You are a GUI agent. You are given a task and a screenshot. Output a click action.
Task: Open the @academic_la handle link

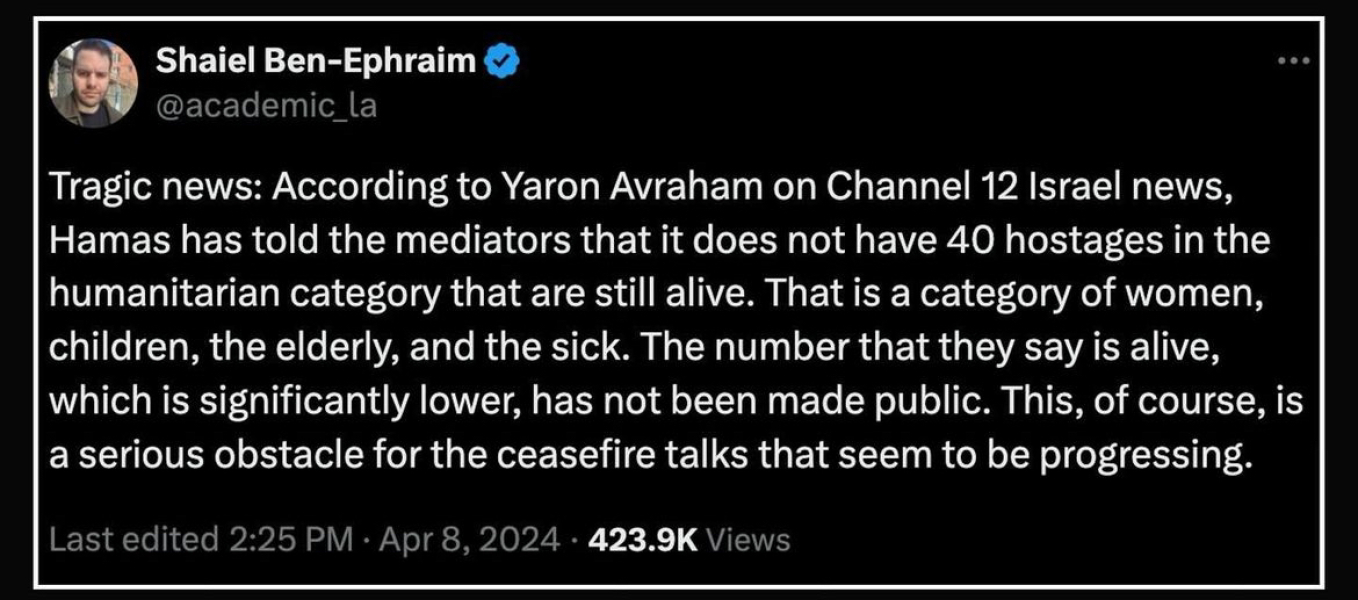coord(267,104)
